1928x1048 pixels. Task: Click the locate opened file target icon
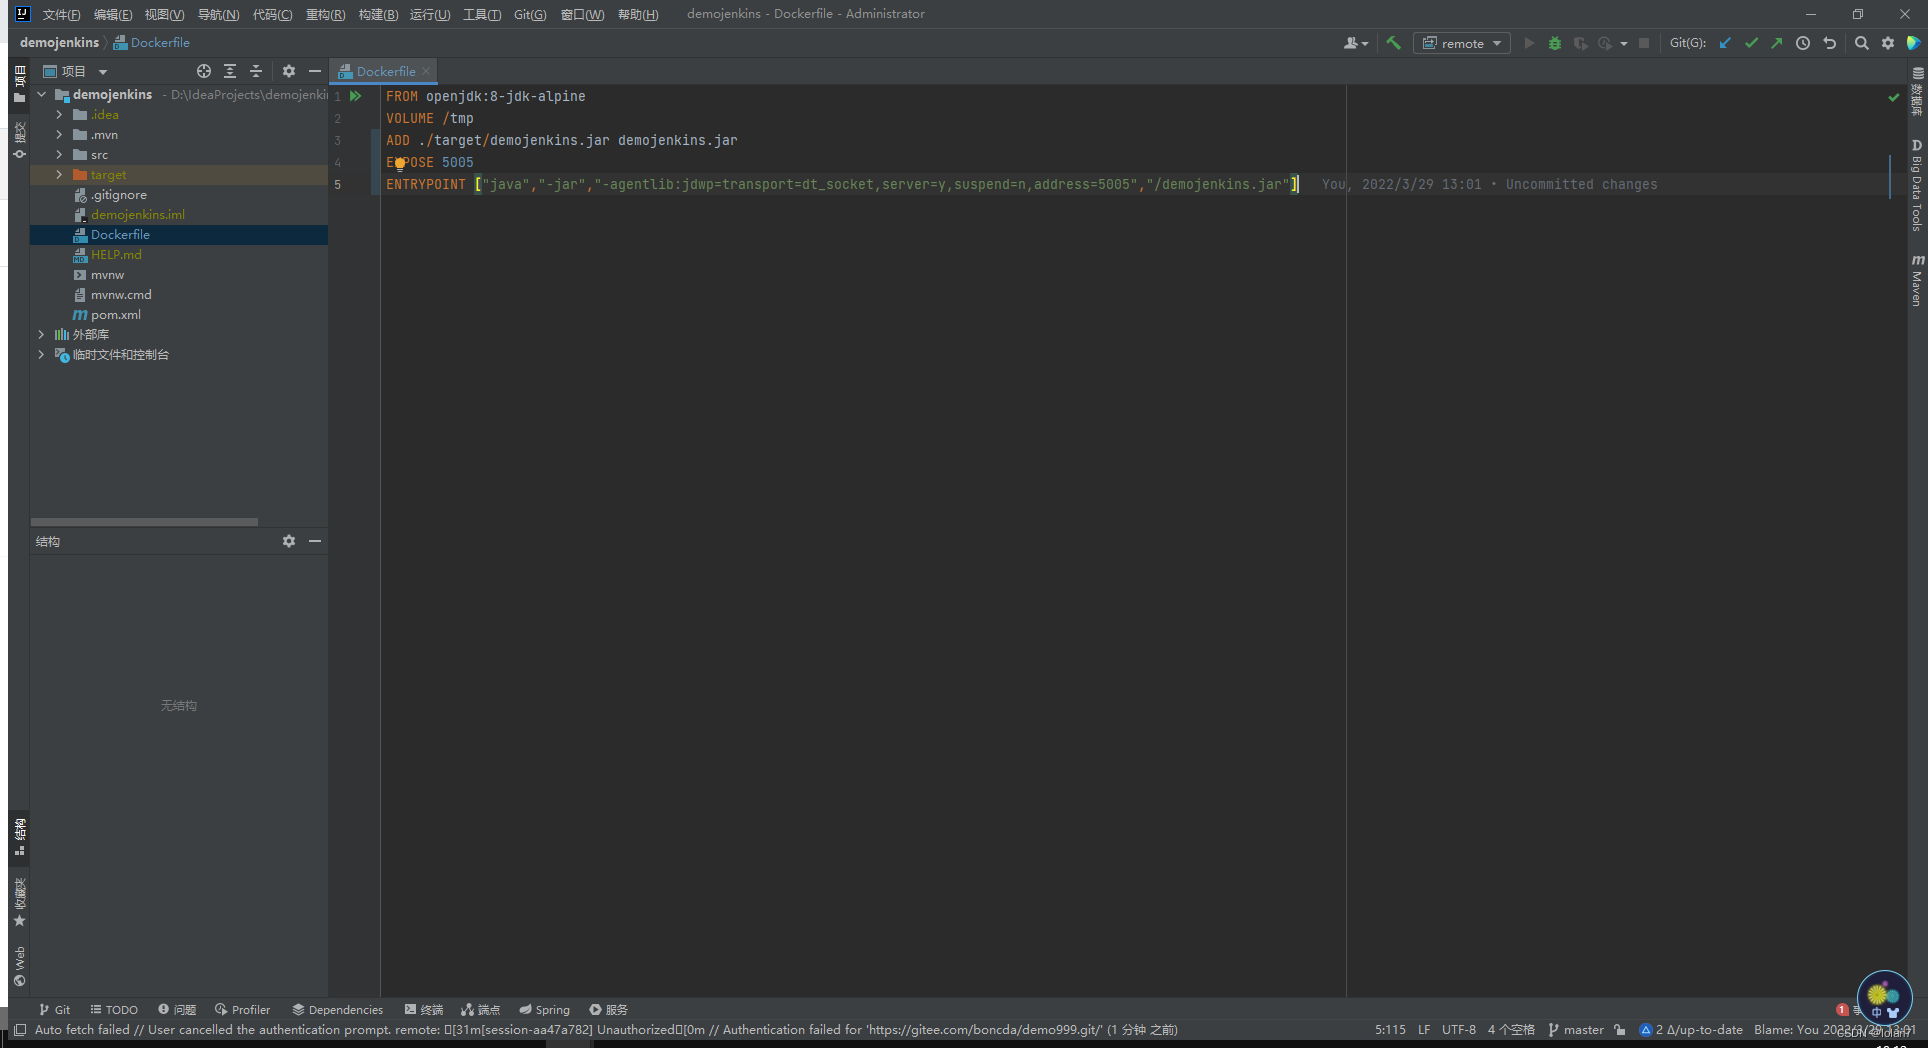[x=204, y=71]
